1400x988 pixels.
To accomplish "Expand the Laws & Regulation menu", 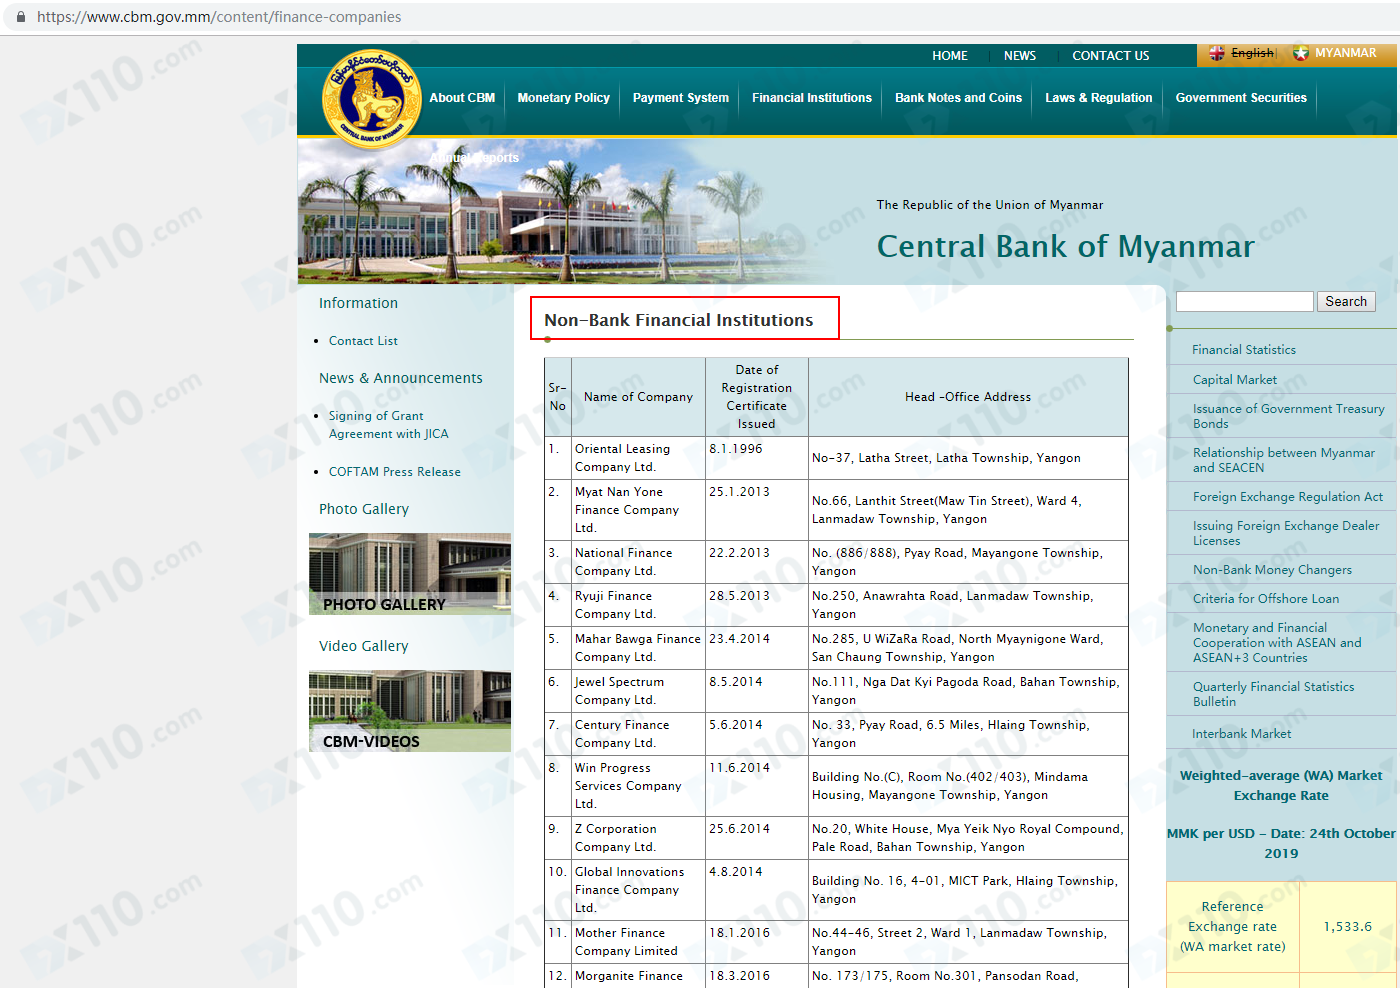I will [1098, 98].
